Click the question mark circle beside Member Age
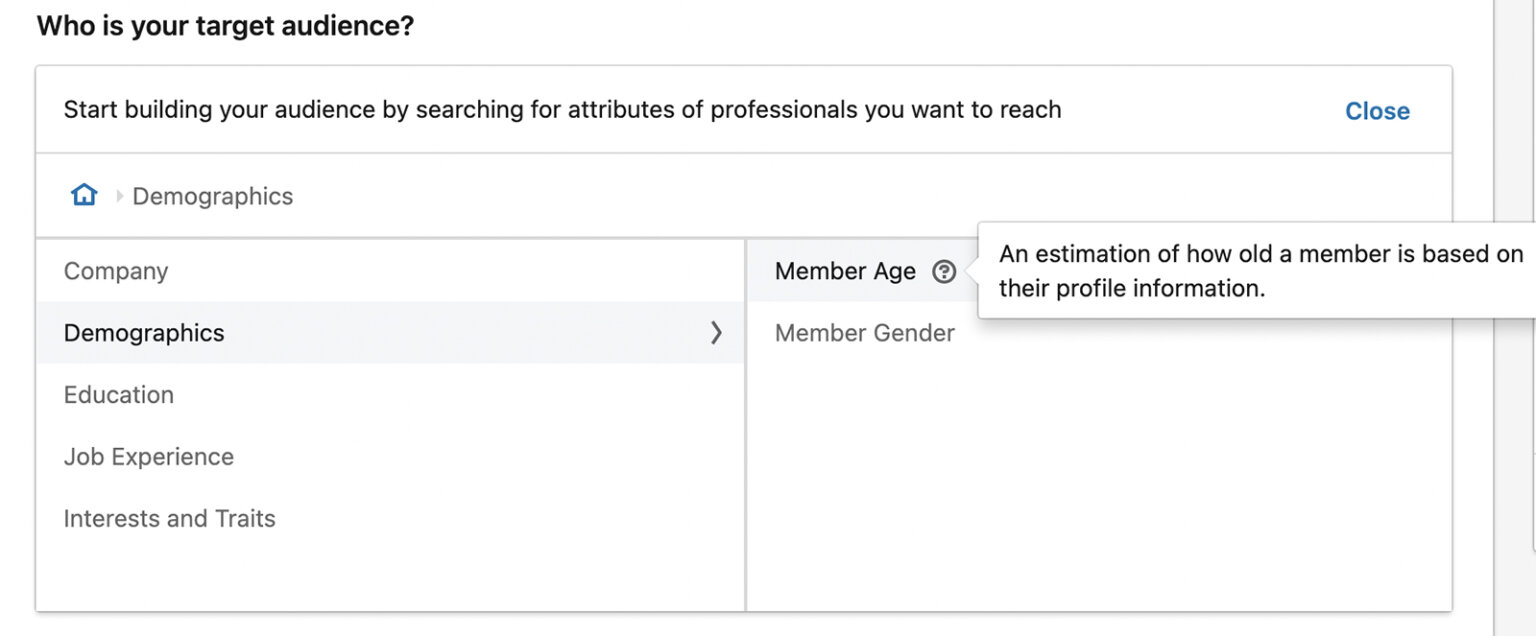1536x636 pixels. (x=944, y=271)
